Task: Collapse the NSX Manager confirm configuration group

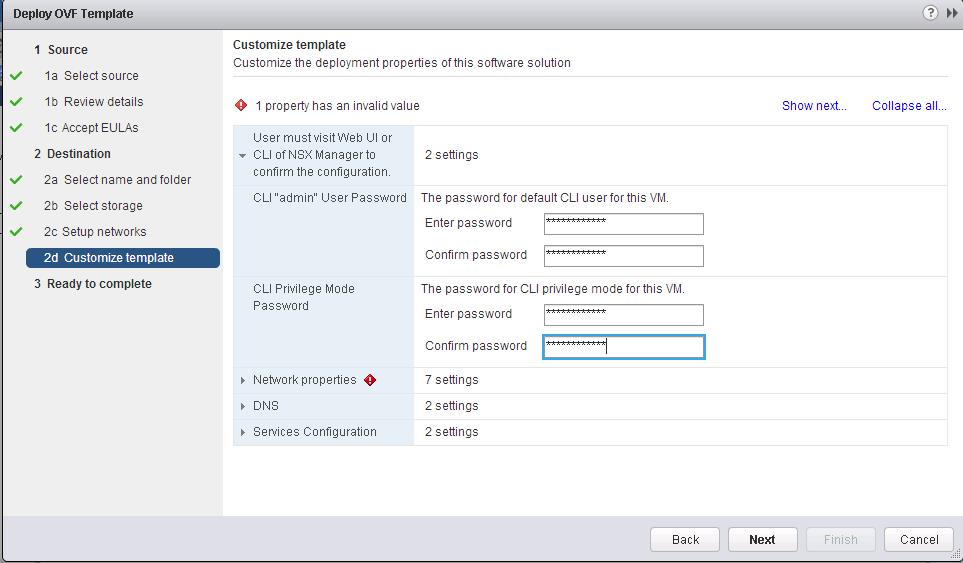Action: (x=243, y=155)
